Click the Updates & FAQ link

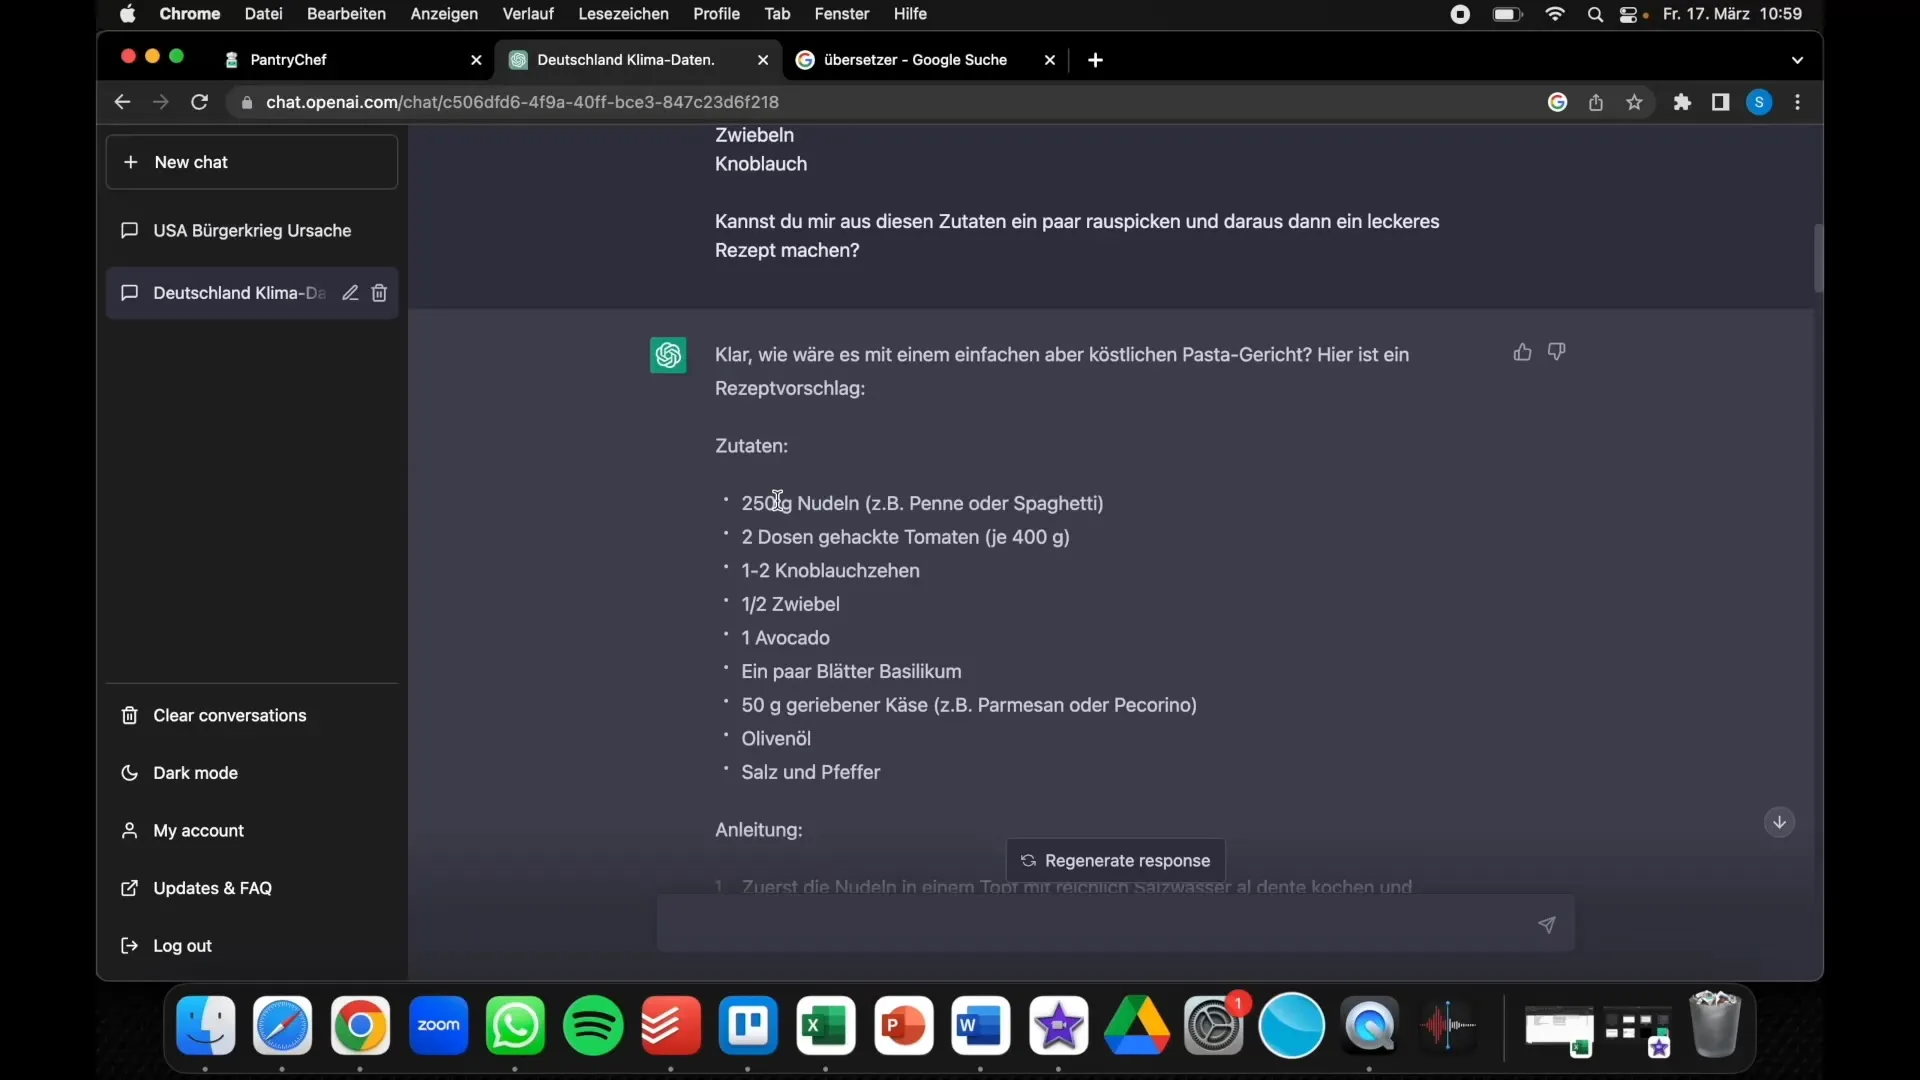coord(212,887)
